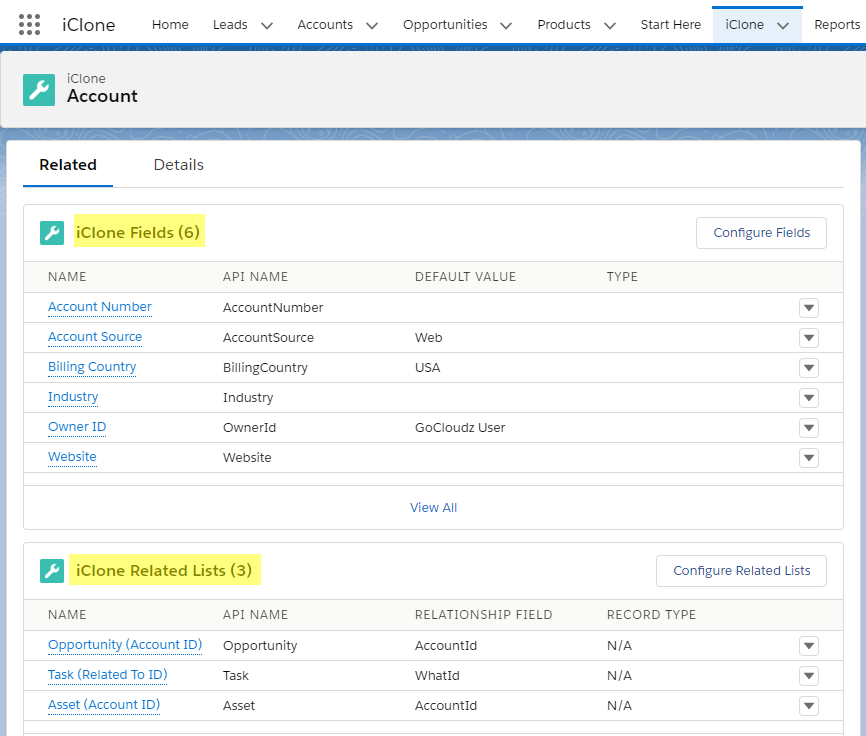Open the iClone Fields (6) list title
Screen dimensions: 866x736
point(138,232)
